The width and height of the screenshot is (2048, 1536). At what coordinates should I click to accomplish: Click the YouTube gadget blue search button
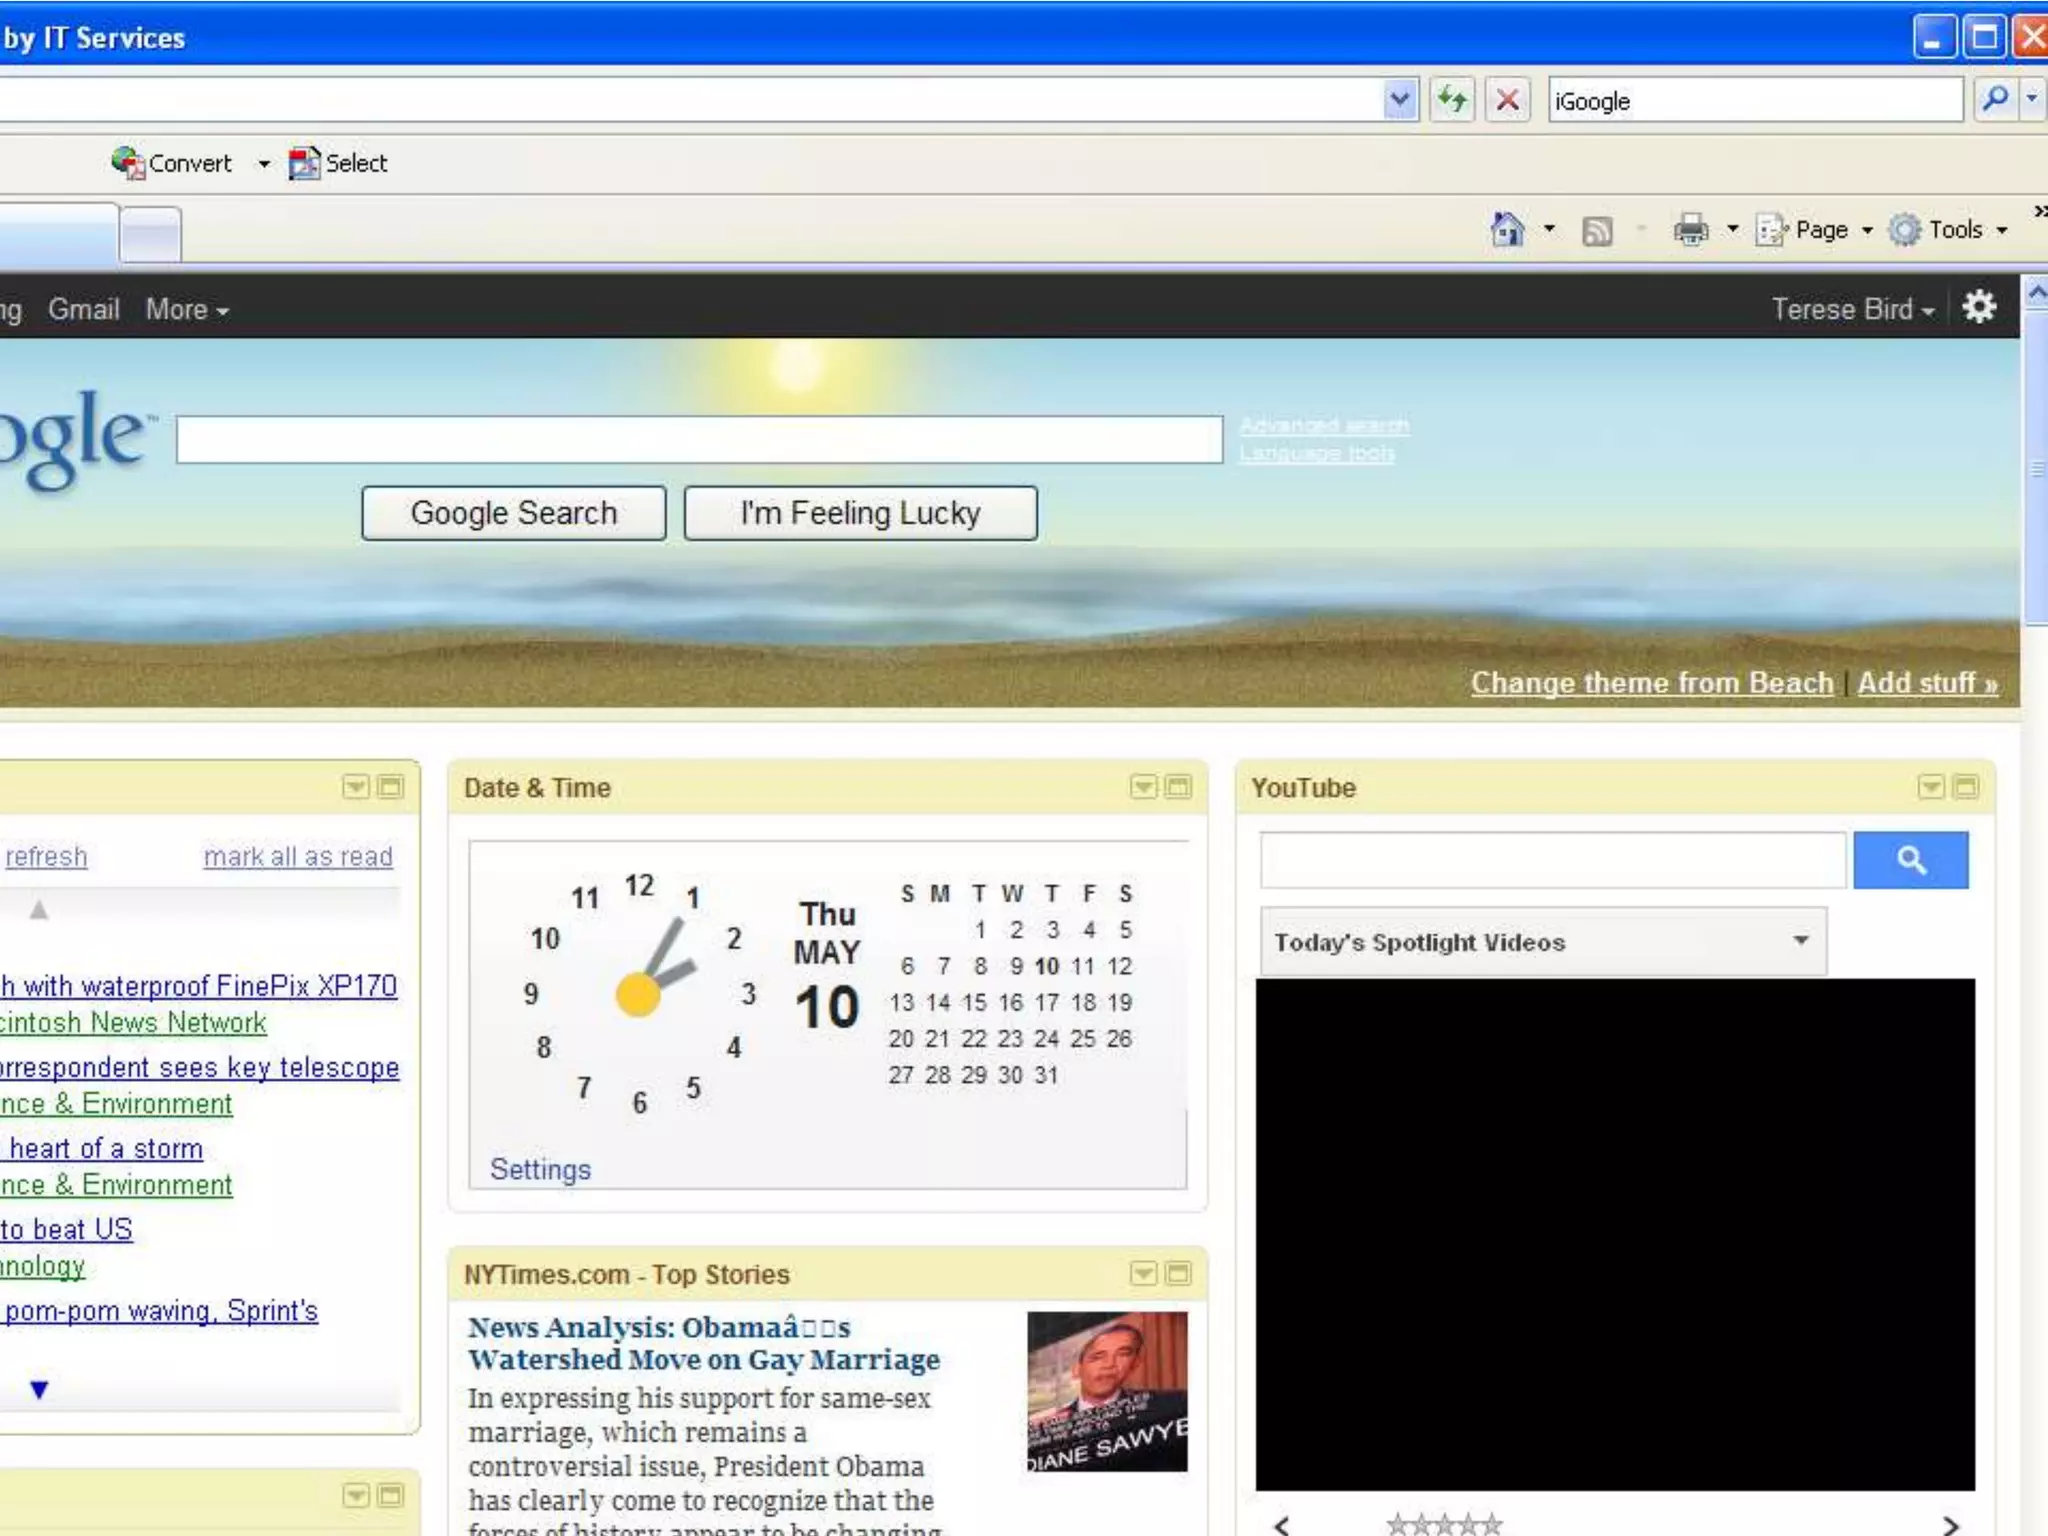tap(1910, 860)
